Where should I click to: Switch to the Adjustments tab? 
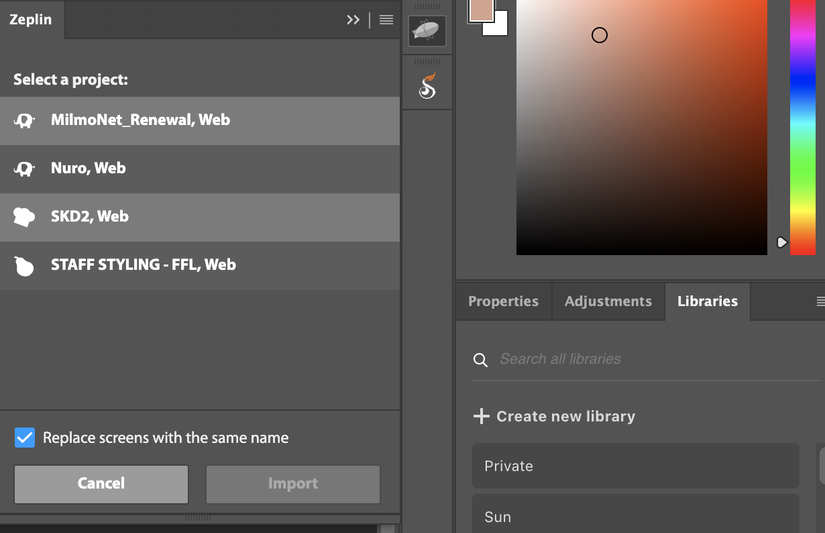608,301
